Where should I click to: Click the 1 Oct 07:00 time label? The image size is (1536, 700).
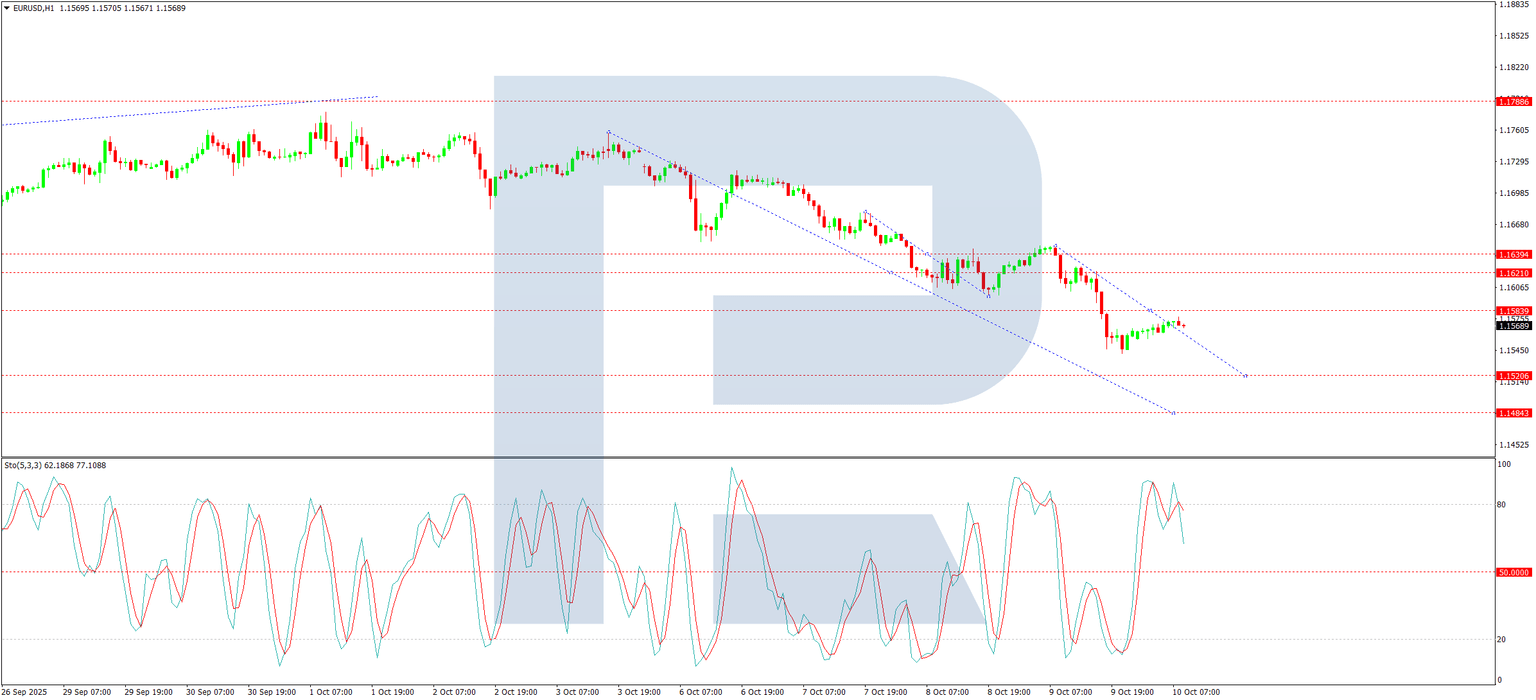pyautogui.click(x=332, y=692)
